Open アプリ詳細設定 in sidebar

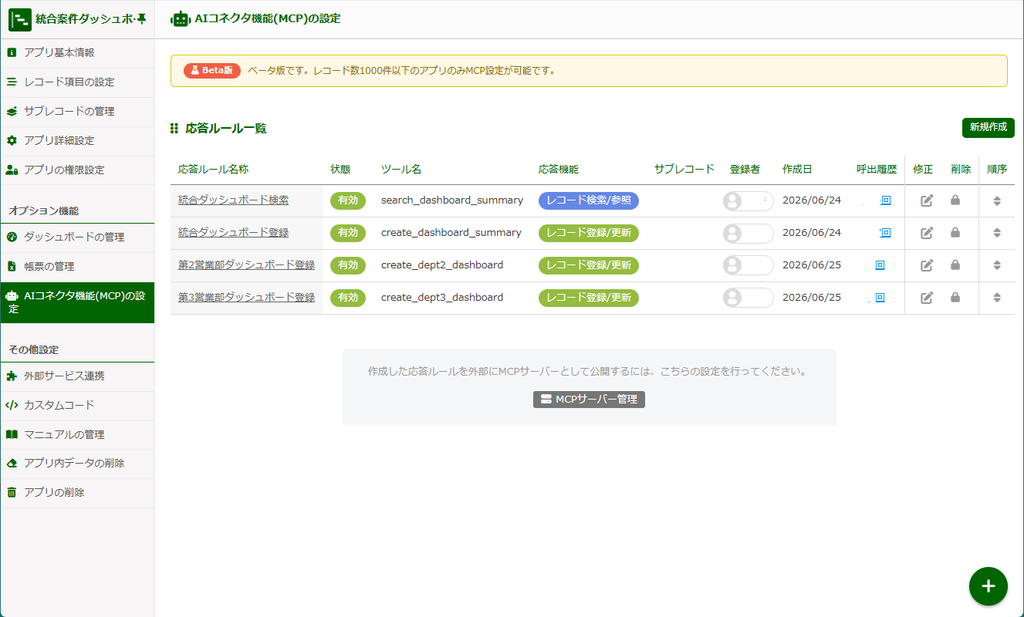click(x=78, y=141)
